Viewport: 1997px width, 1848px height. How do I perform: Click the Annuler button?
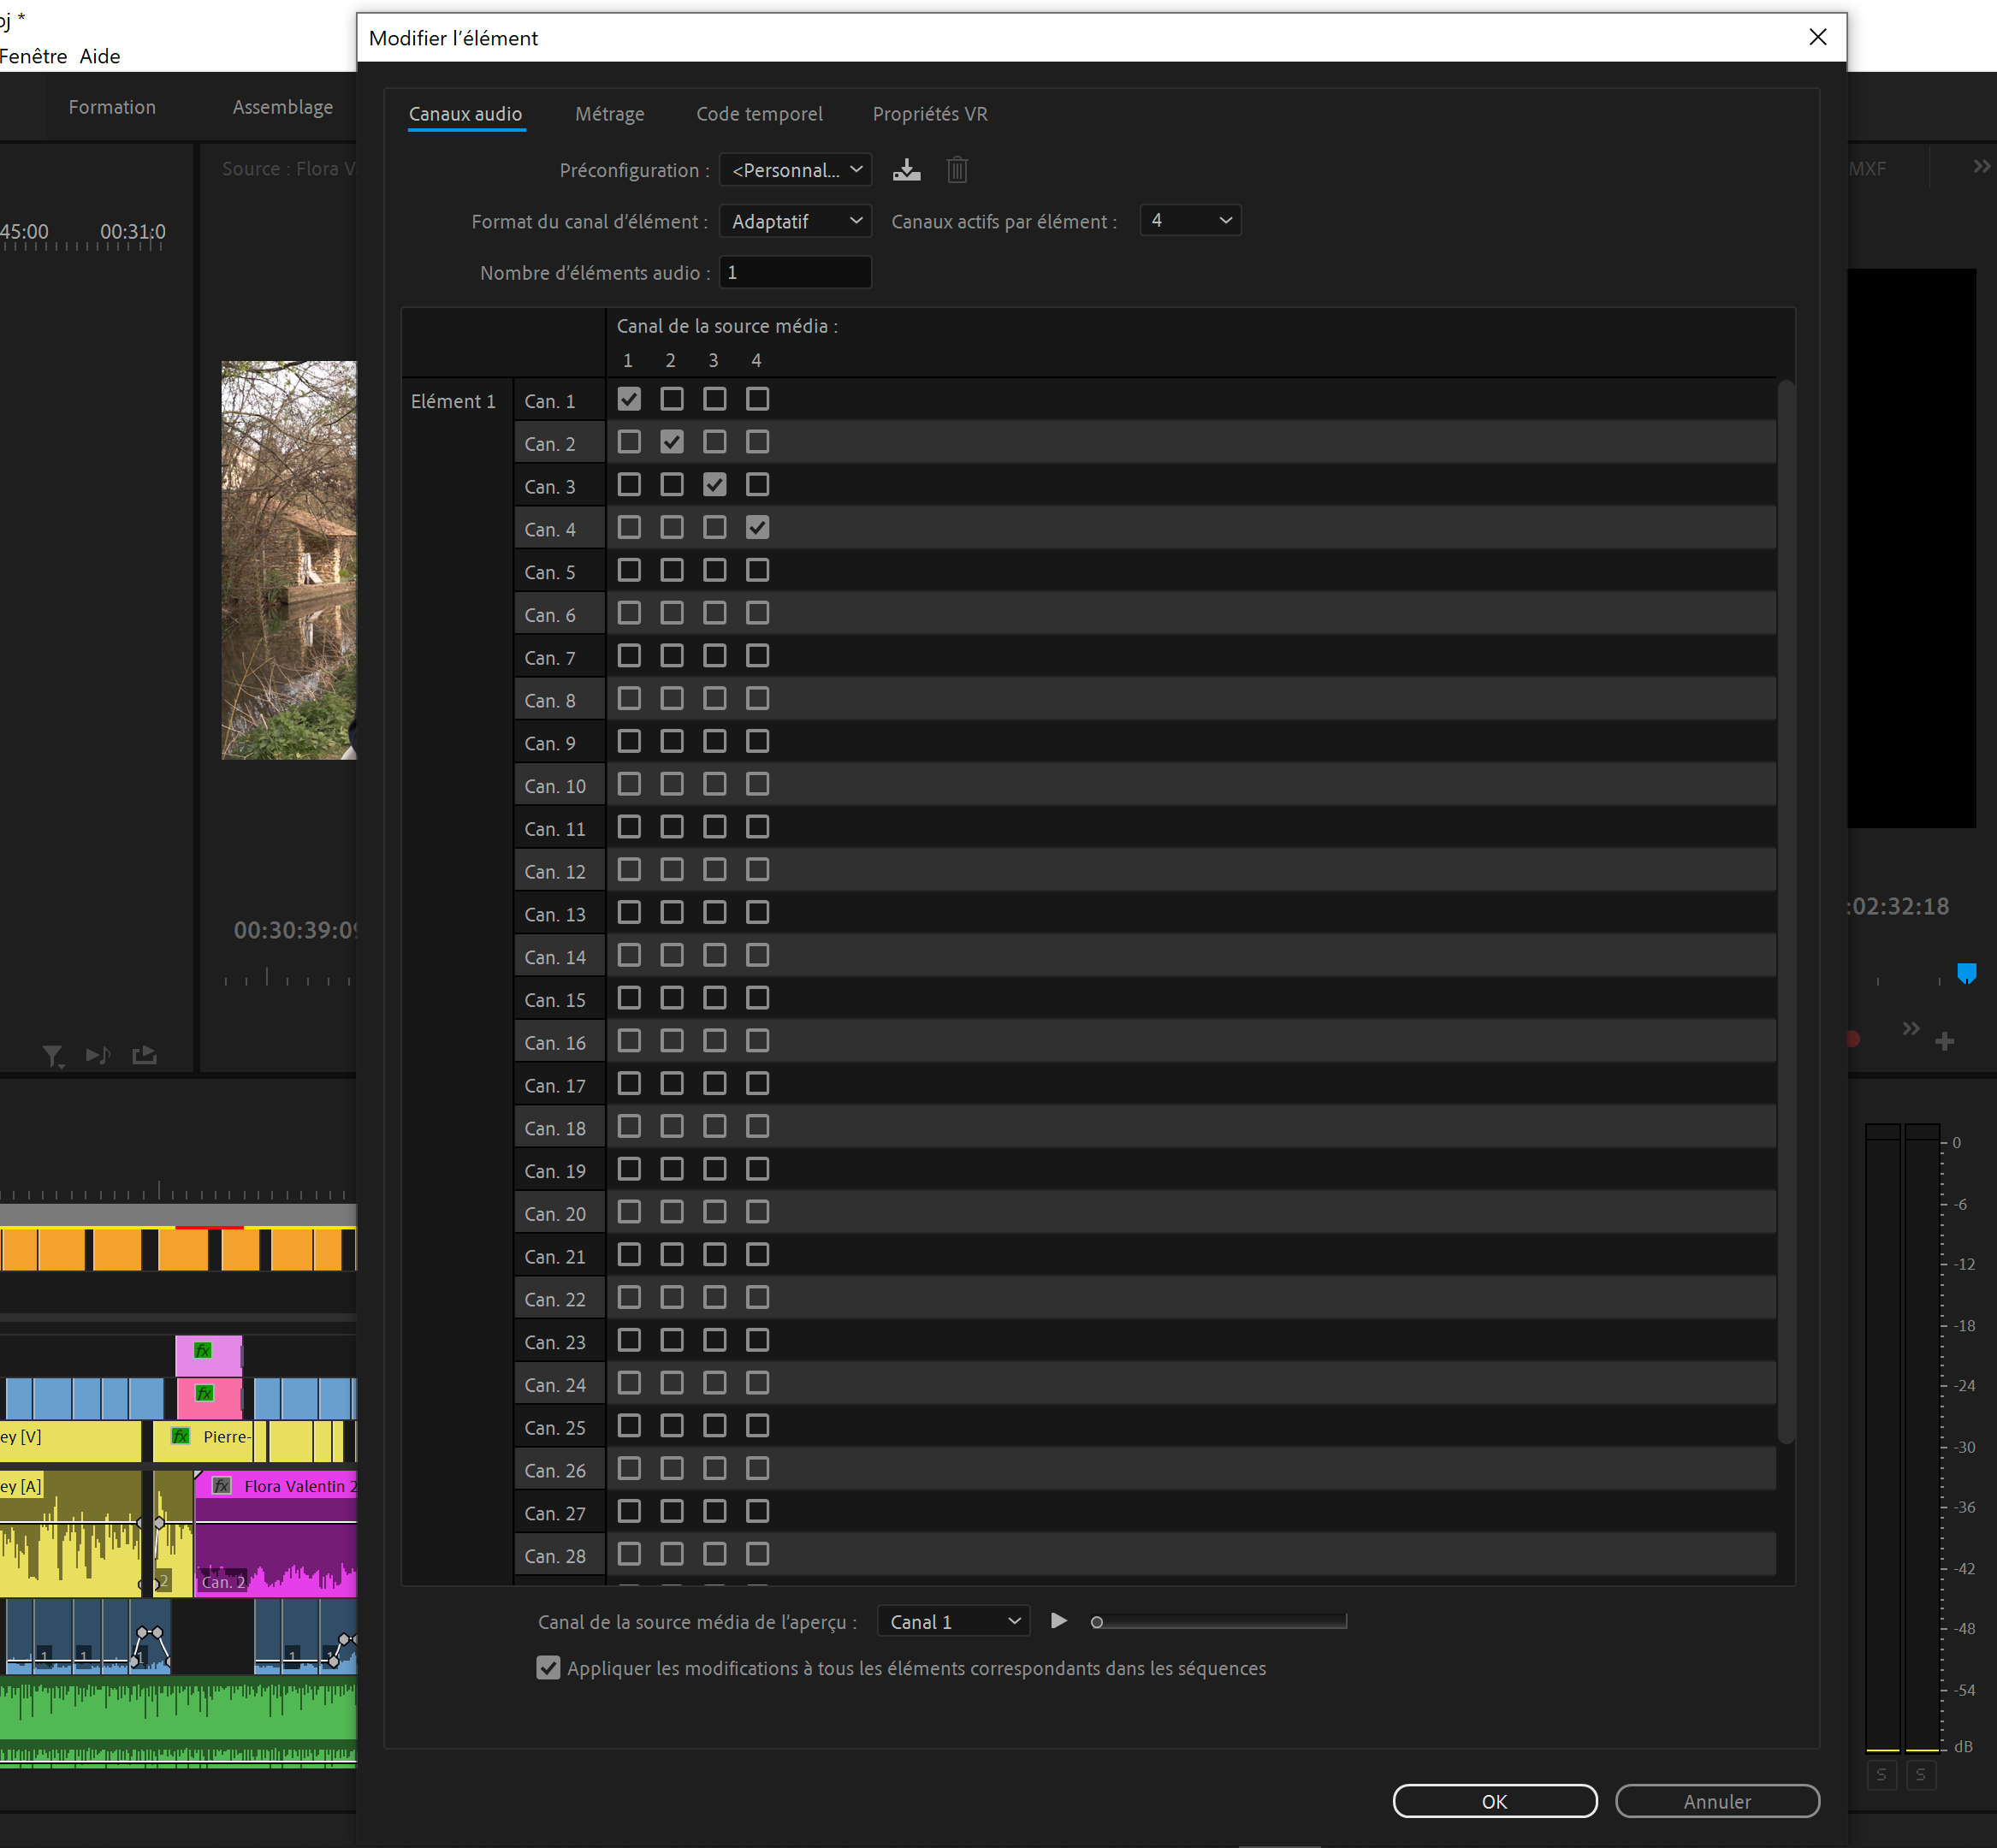tap(1716, 1801)
